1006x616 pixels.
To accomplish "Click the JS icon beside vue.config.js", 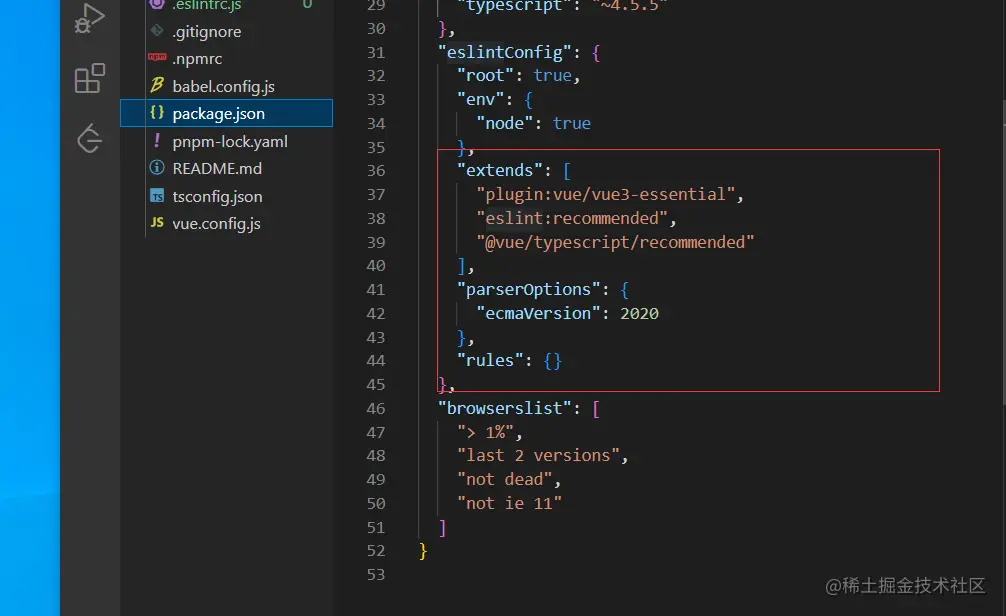I will pyautogui.click(x=157, y=222).
